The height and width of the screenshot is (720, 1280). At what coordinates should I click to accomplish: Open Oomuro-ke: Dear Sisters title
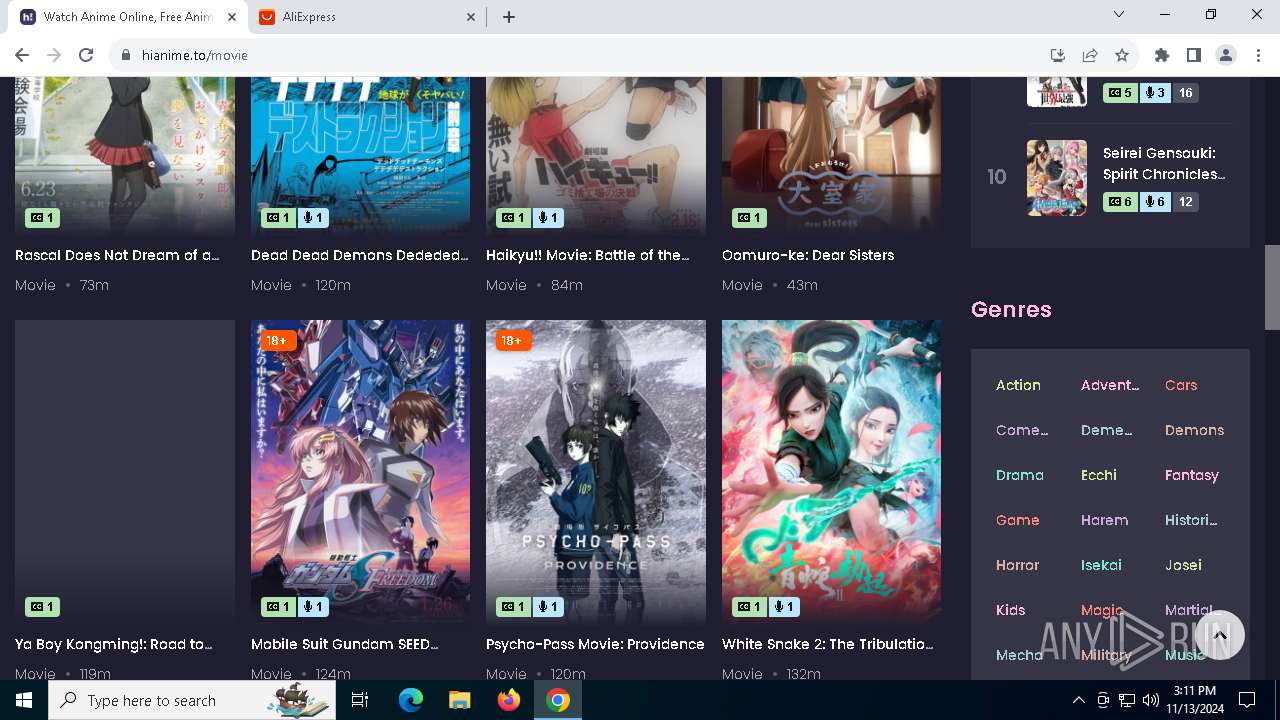coord(808,255)
